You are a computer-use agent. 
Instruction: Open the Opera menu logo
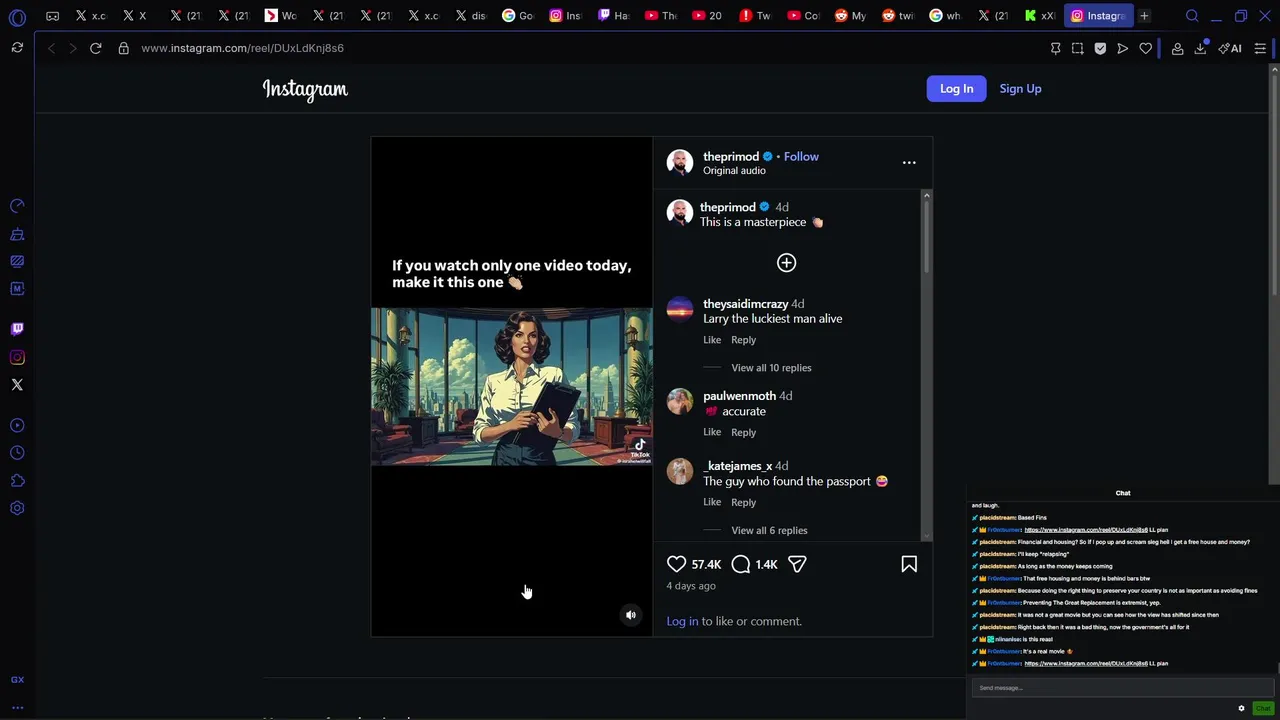(17, 17)
